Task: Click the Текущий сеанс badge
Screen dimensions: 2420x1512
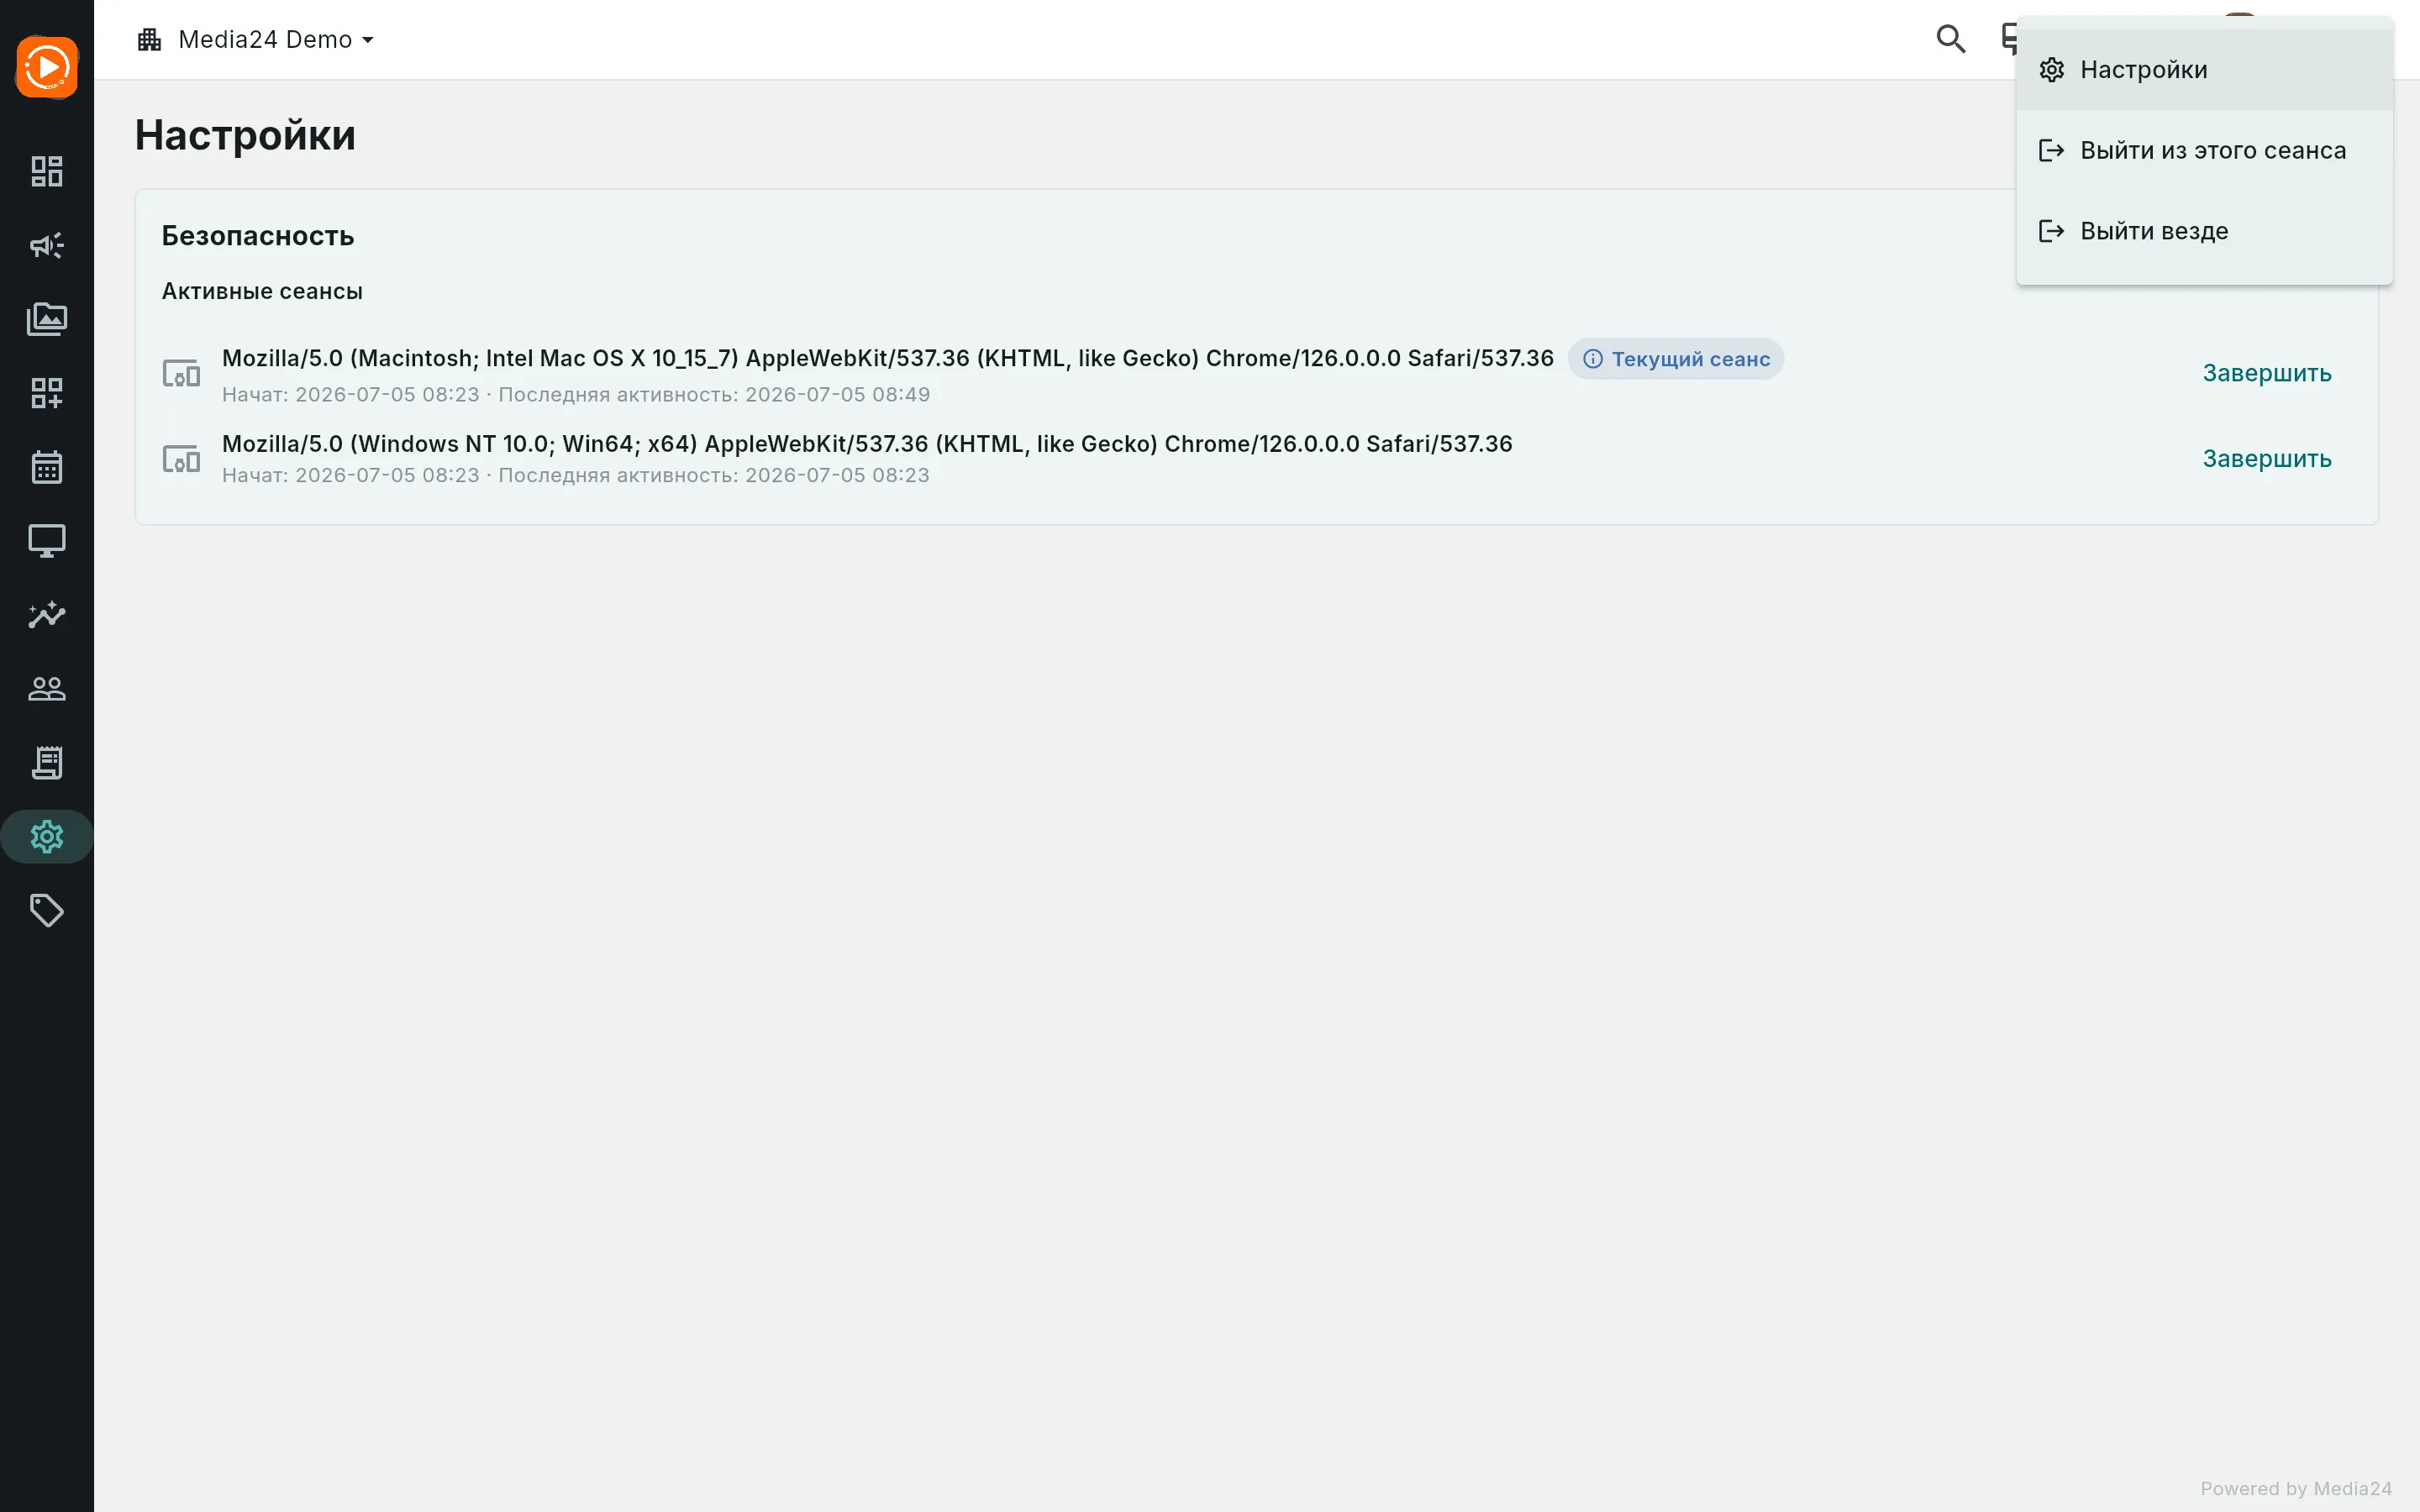Action: 1676,359
